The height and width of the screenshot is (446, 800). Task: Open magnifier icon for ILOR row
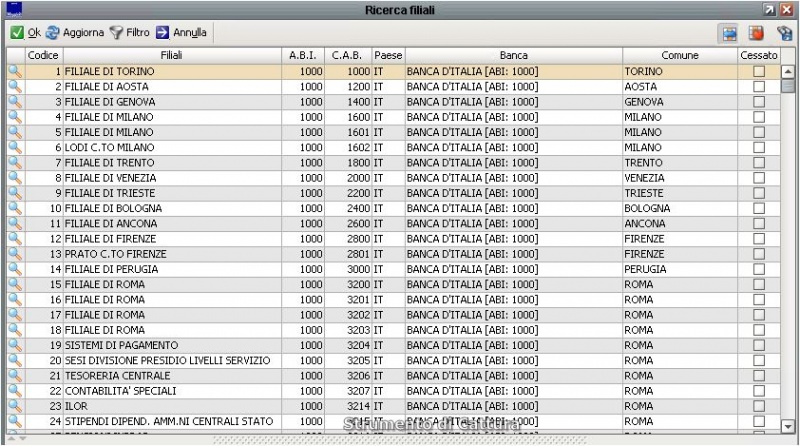pos(15,406)
